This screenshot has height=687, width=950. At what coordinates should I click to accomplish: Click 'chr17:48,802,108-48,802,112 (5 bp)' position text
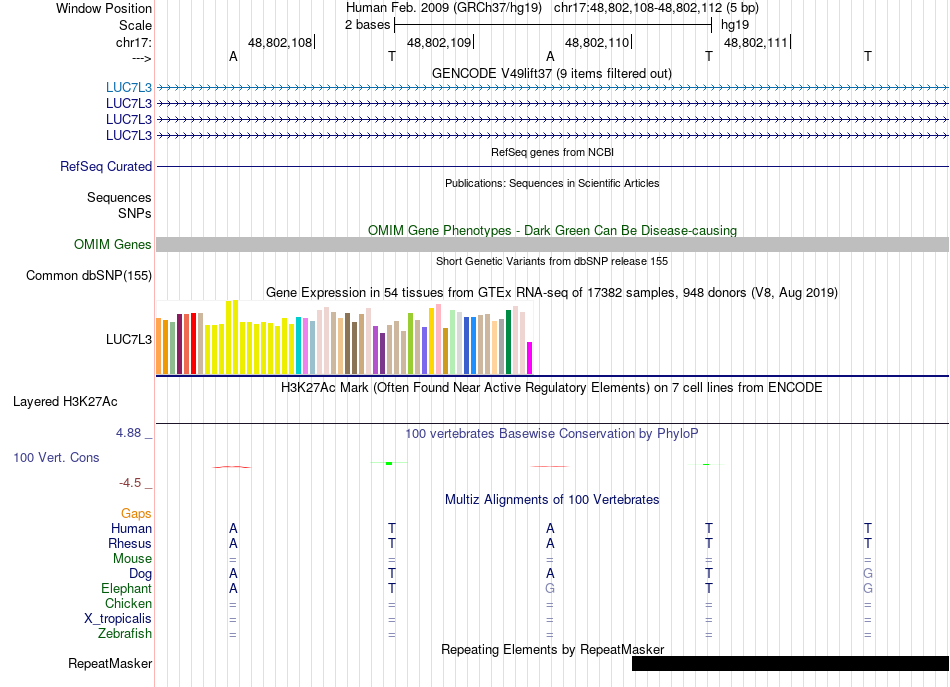click(656, 8)
